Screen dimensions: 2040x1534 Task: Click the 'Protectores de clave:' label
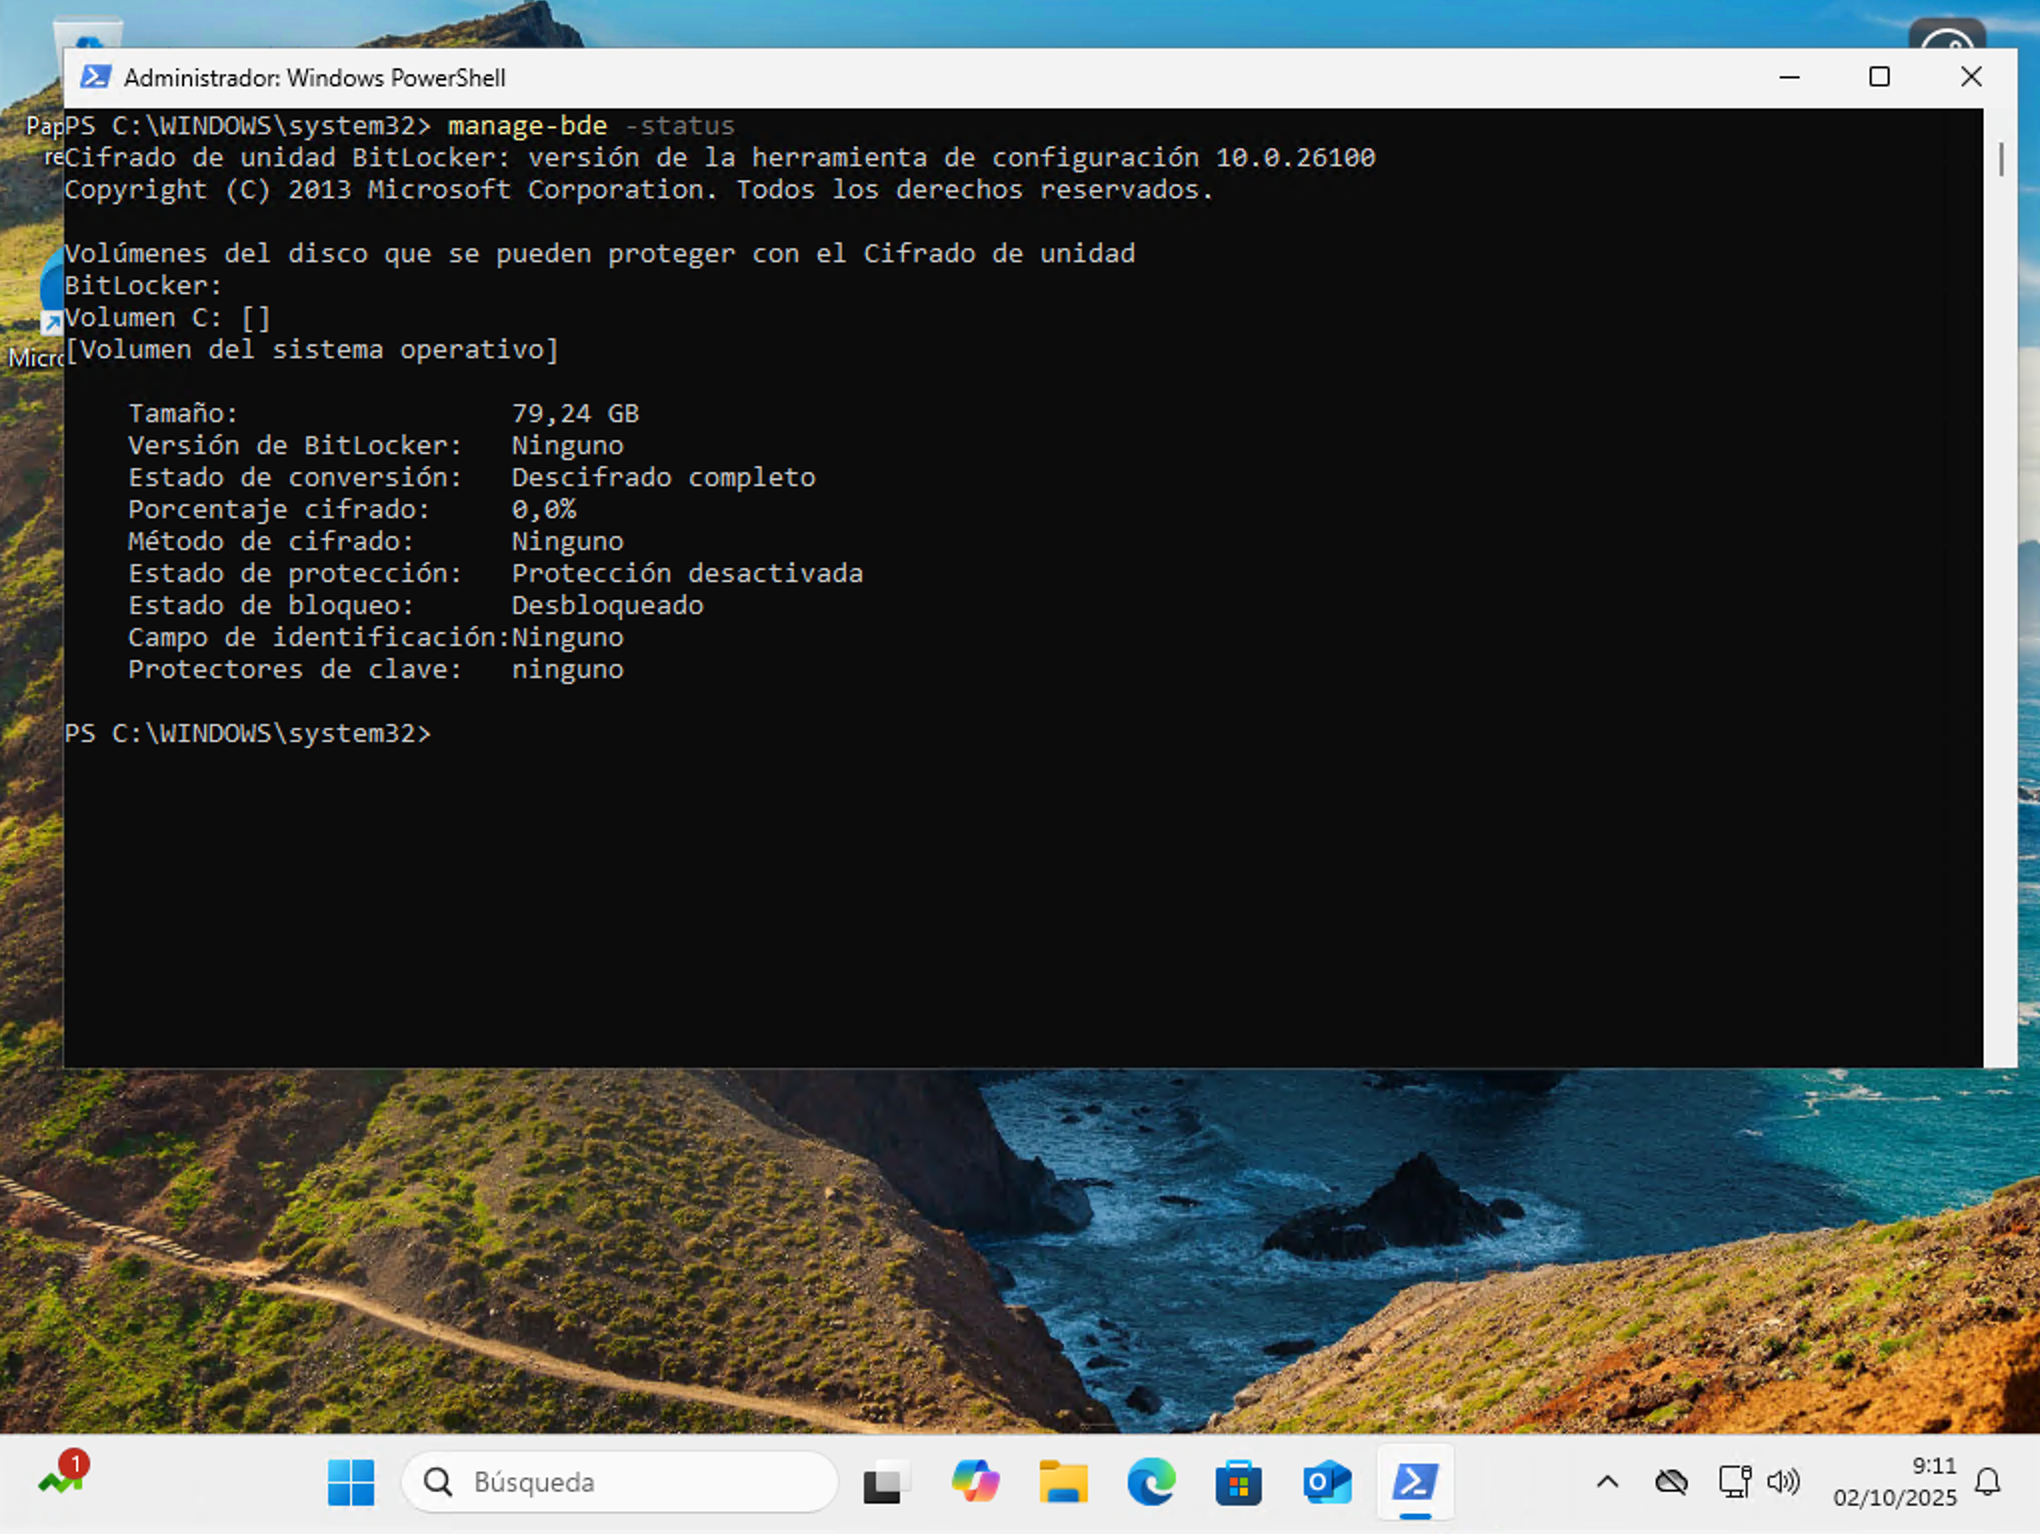(x=295, y=670)
